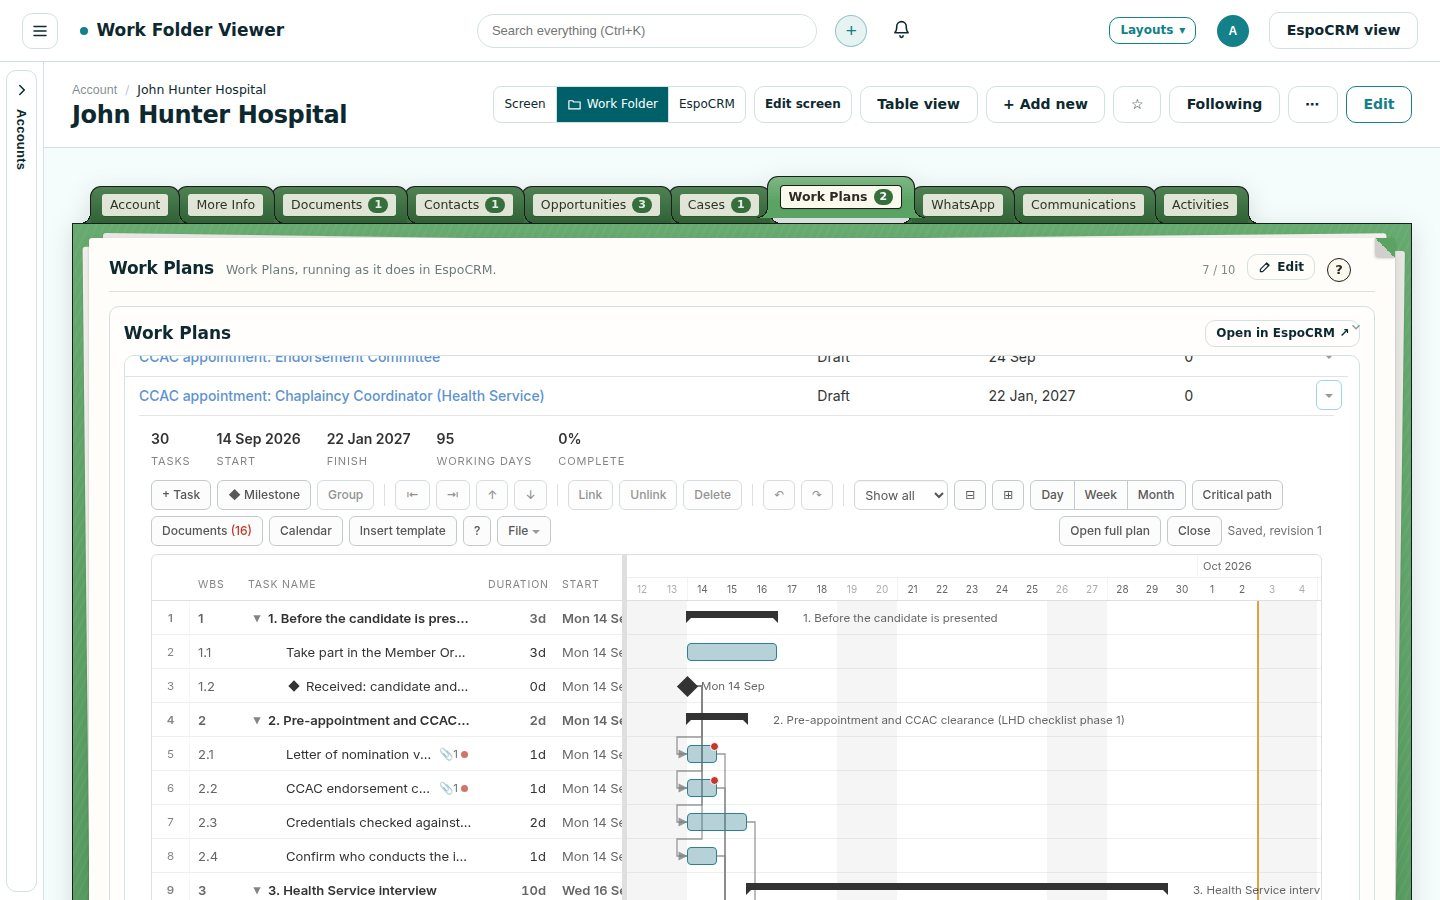Click the plus quick-create icon

(851, 31)
